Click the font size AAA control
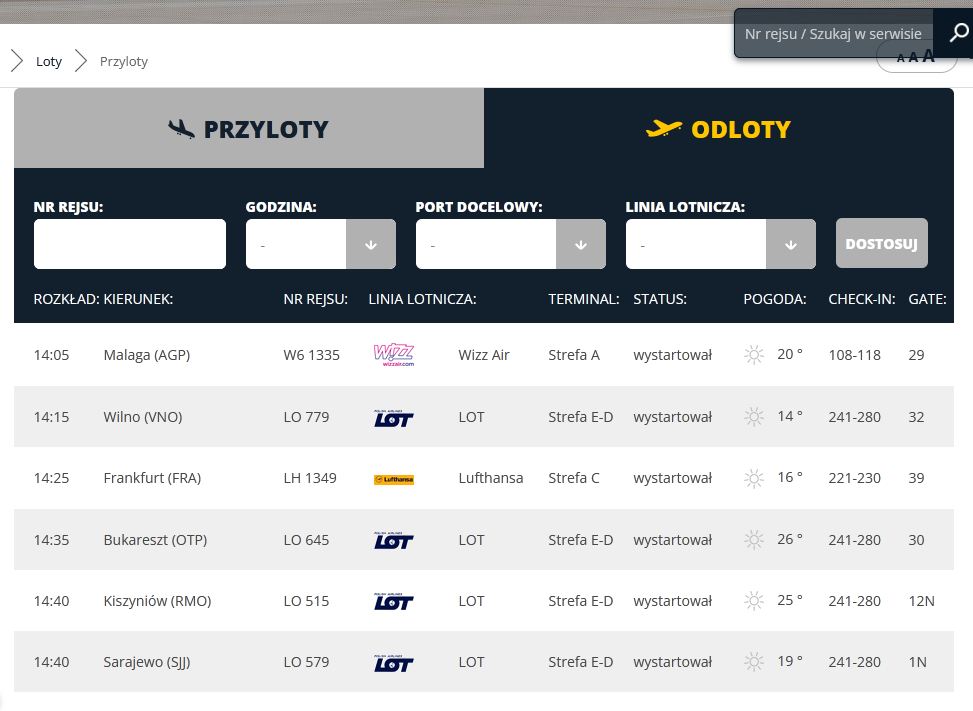Screen dimensions: 973x711 click(916, 57)
